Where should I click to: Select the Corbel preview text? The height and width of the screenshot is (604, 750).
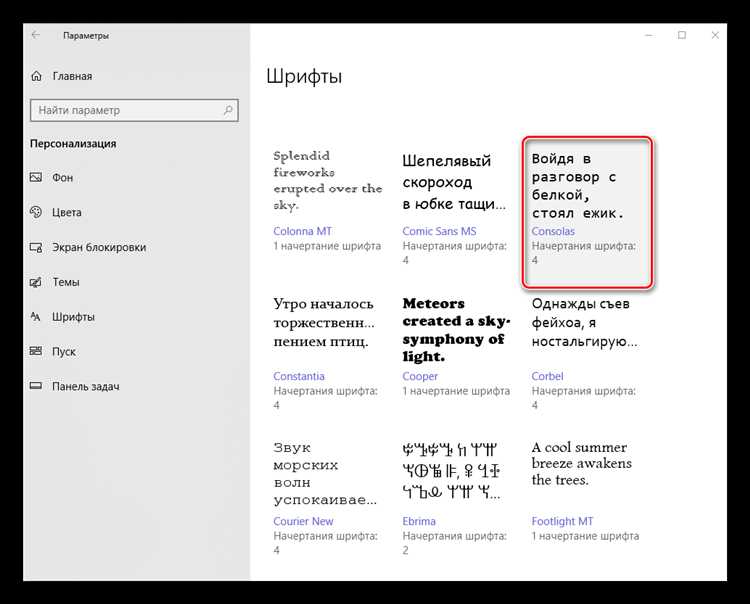point(585,323)
